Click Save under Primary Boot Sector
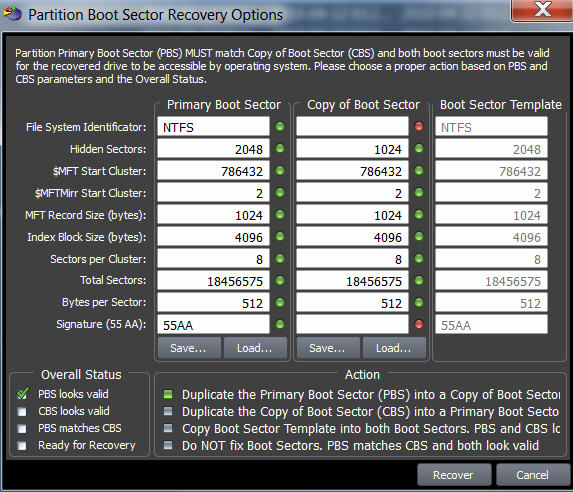Image resolution: width=573 pixels, height=492 pixels. (x=189, y=348)
